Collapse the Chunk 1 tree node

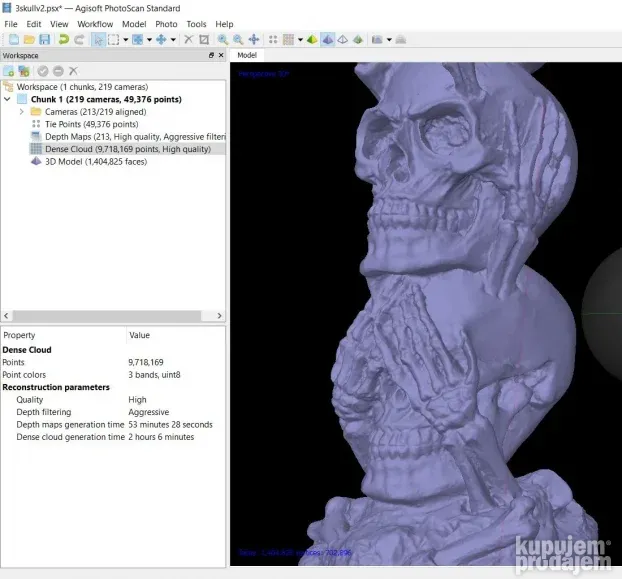(7, 99)
